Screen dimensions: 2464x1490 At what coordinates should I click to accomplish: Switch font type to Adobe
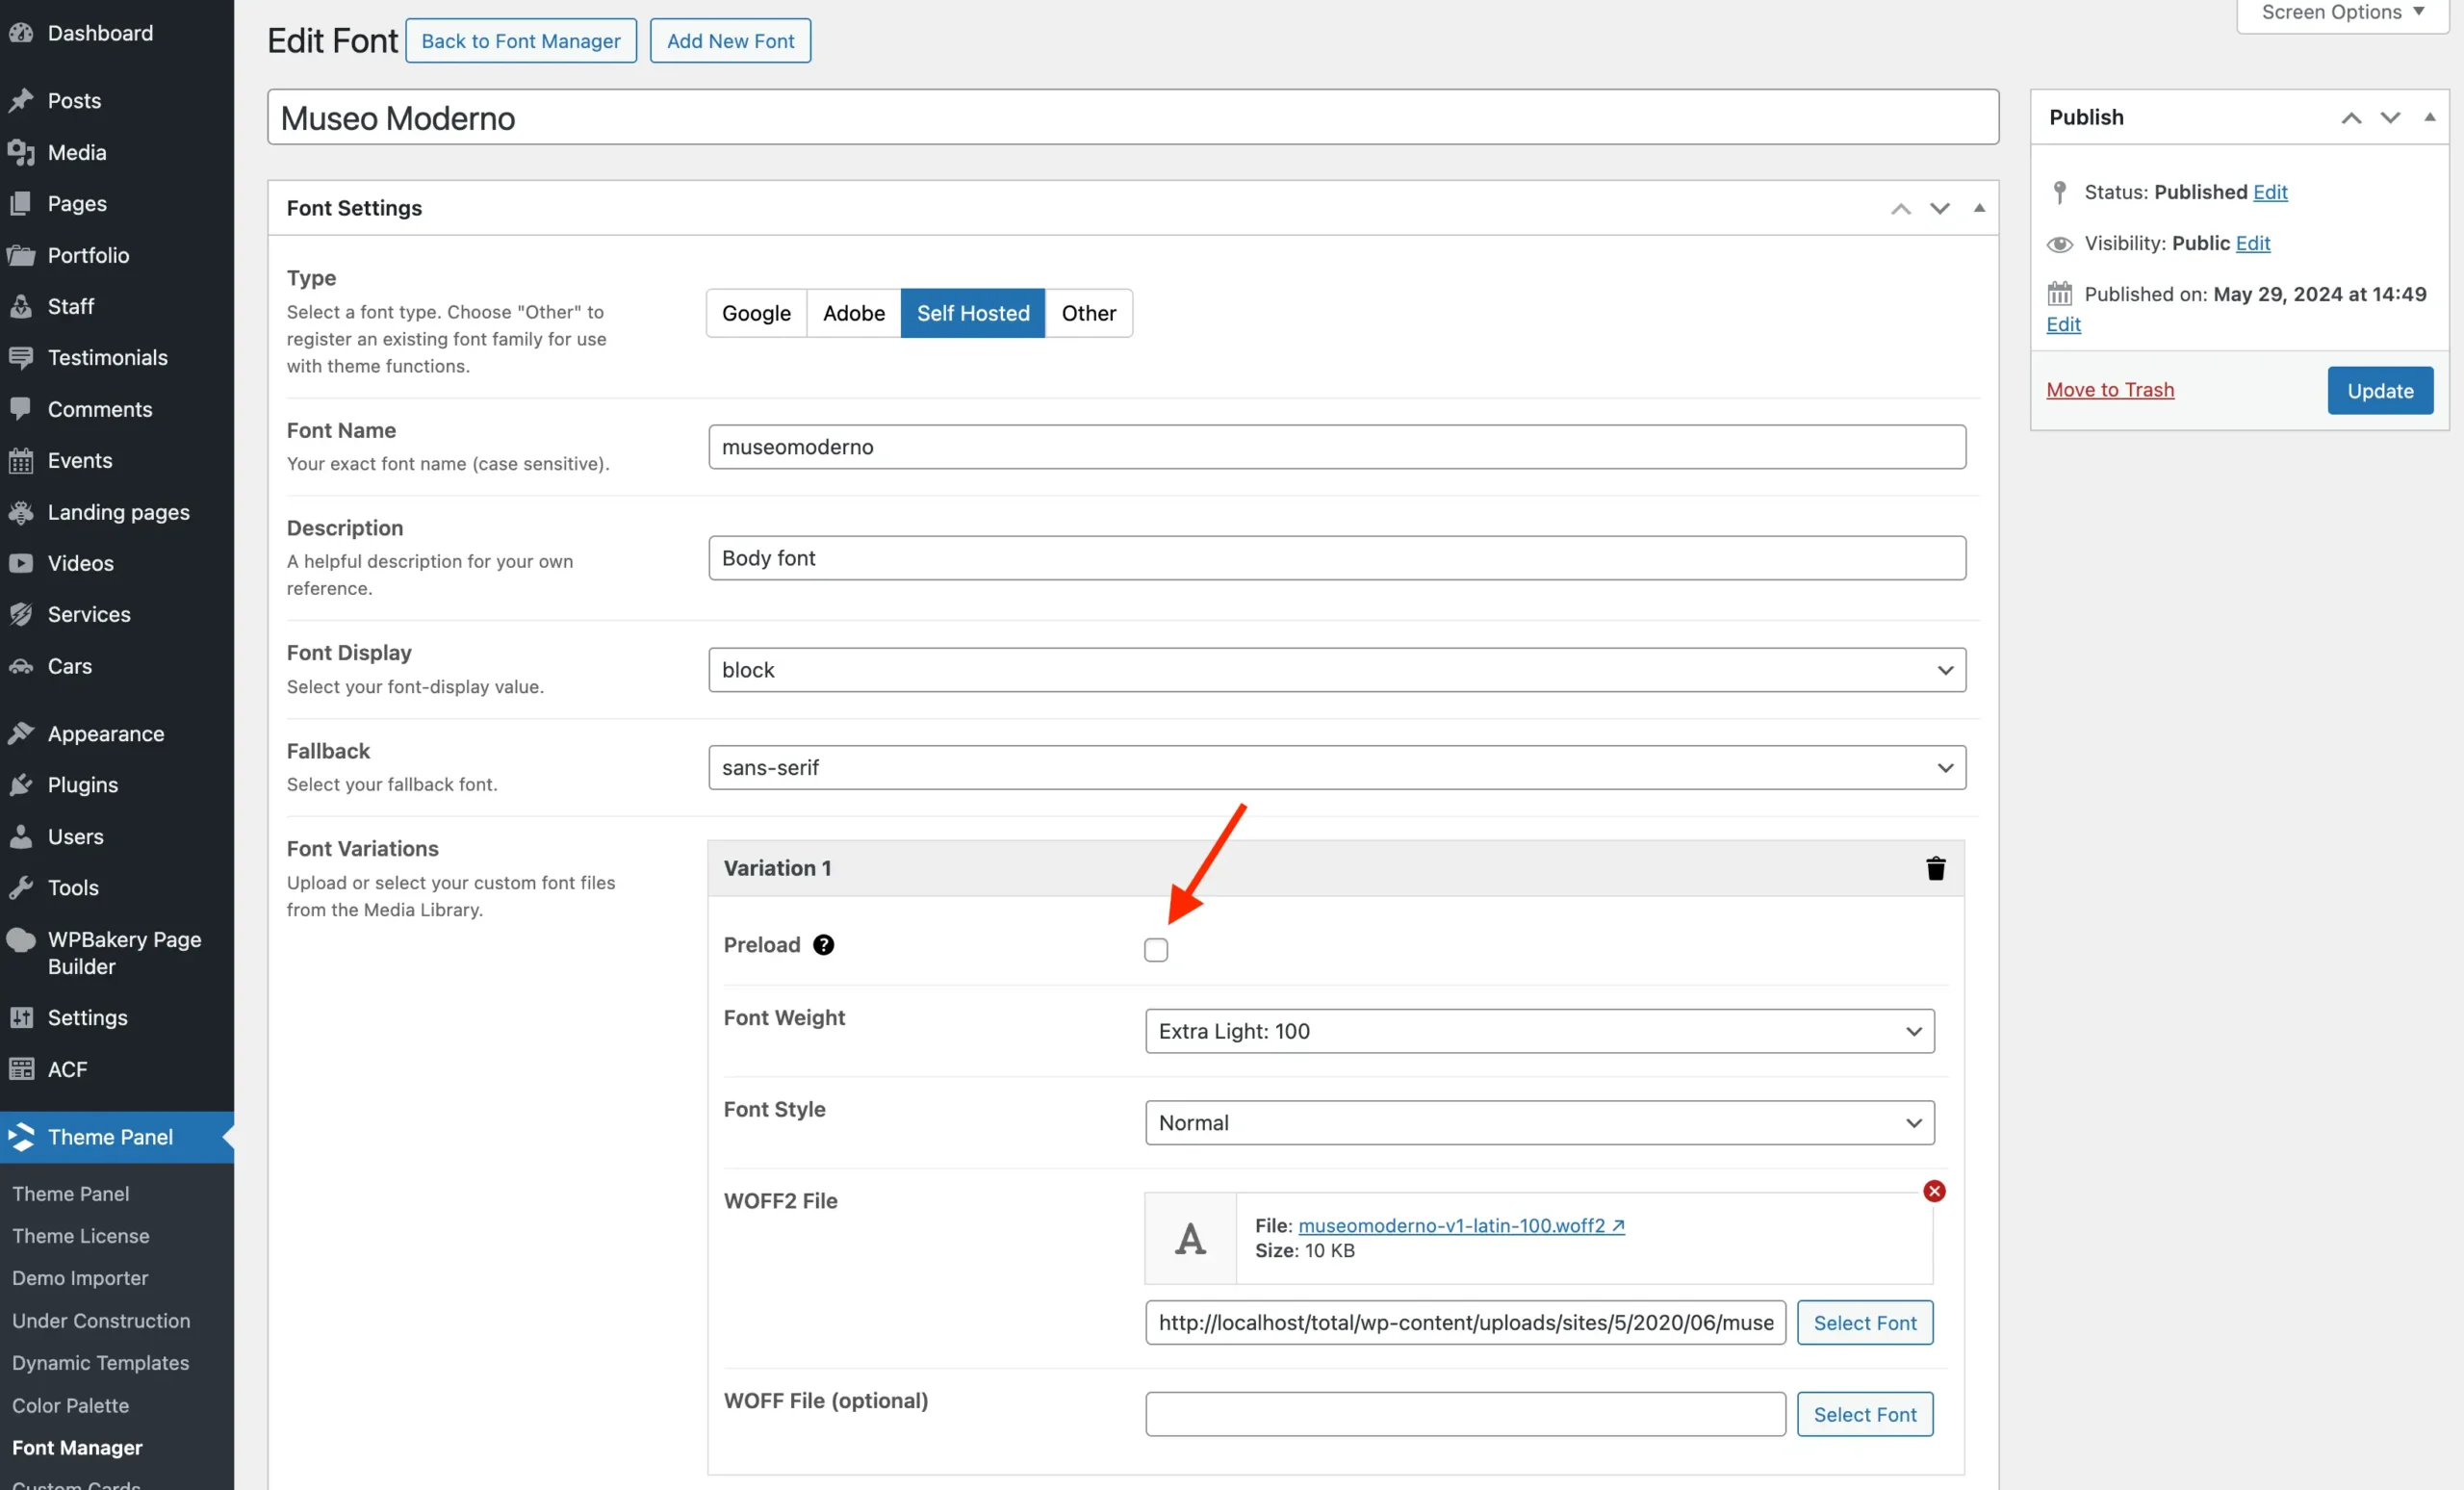[853, 313]
